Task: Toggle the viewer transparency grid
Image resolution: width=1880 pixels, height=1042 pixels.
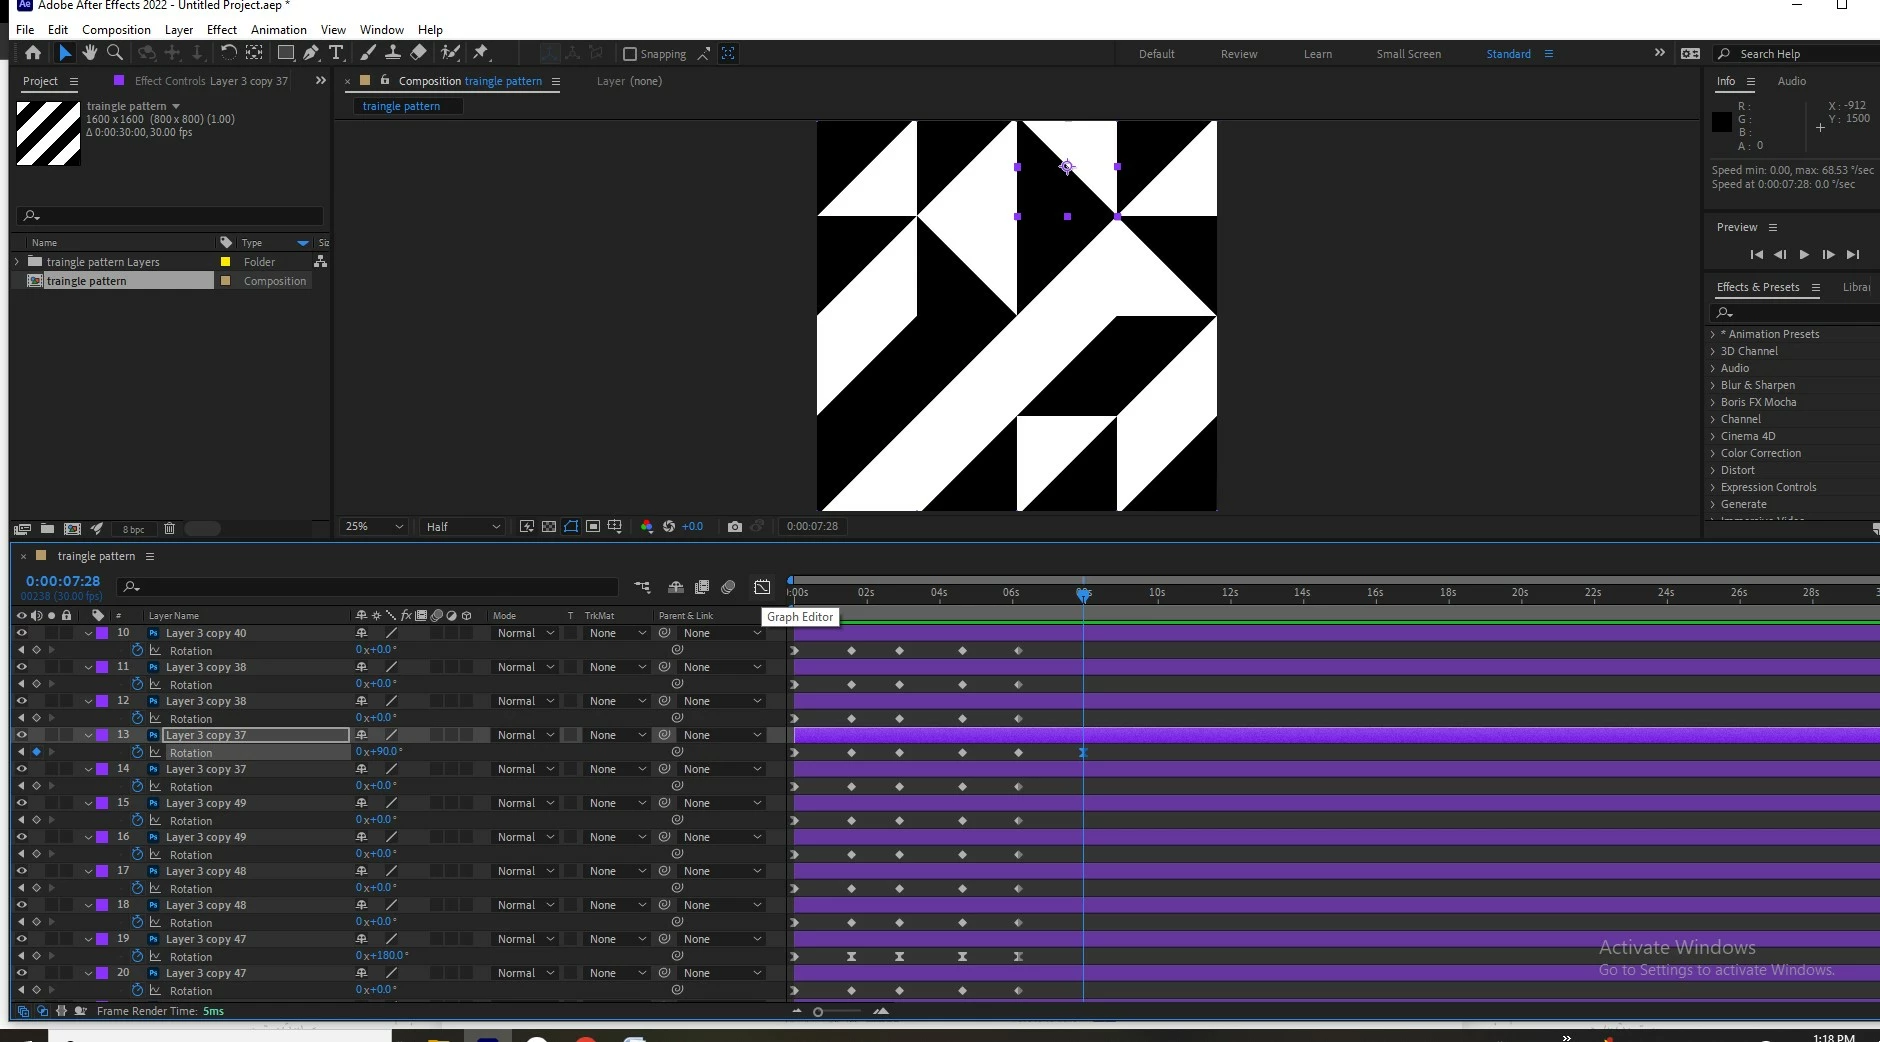Action: tap(549, 526)
